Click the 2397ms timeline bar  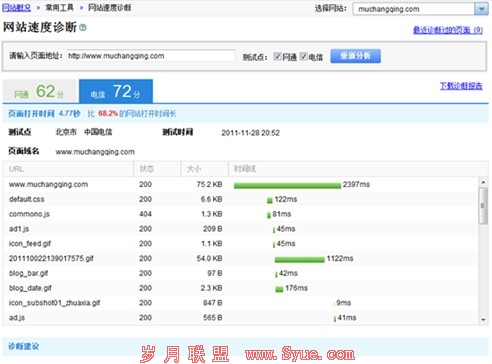[287, 186]
